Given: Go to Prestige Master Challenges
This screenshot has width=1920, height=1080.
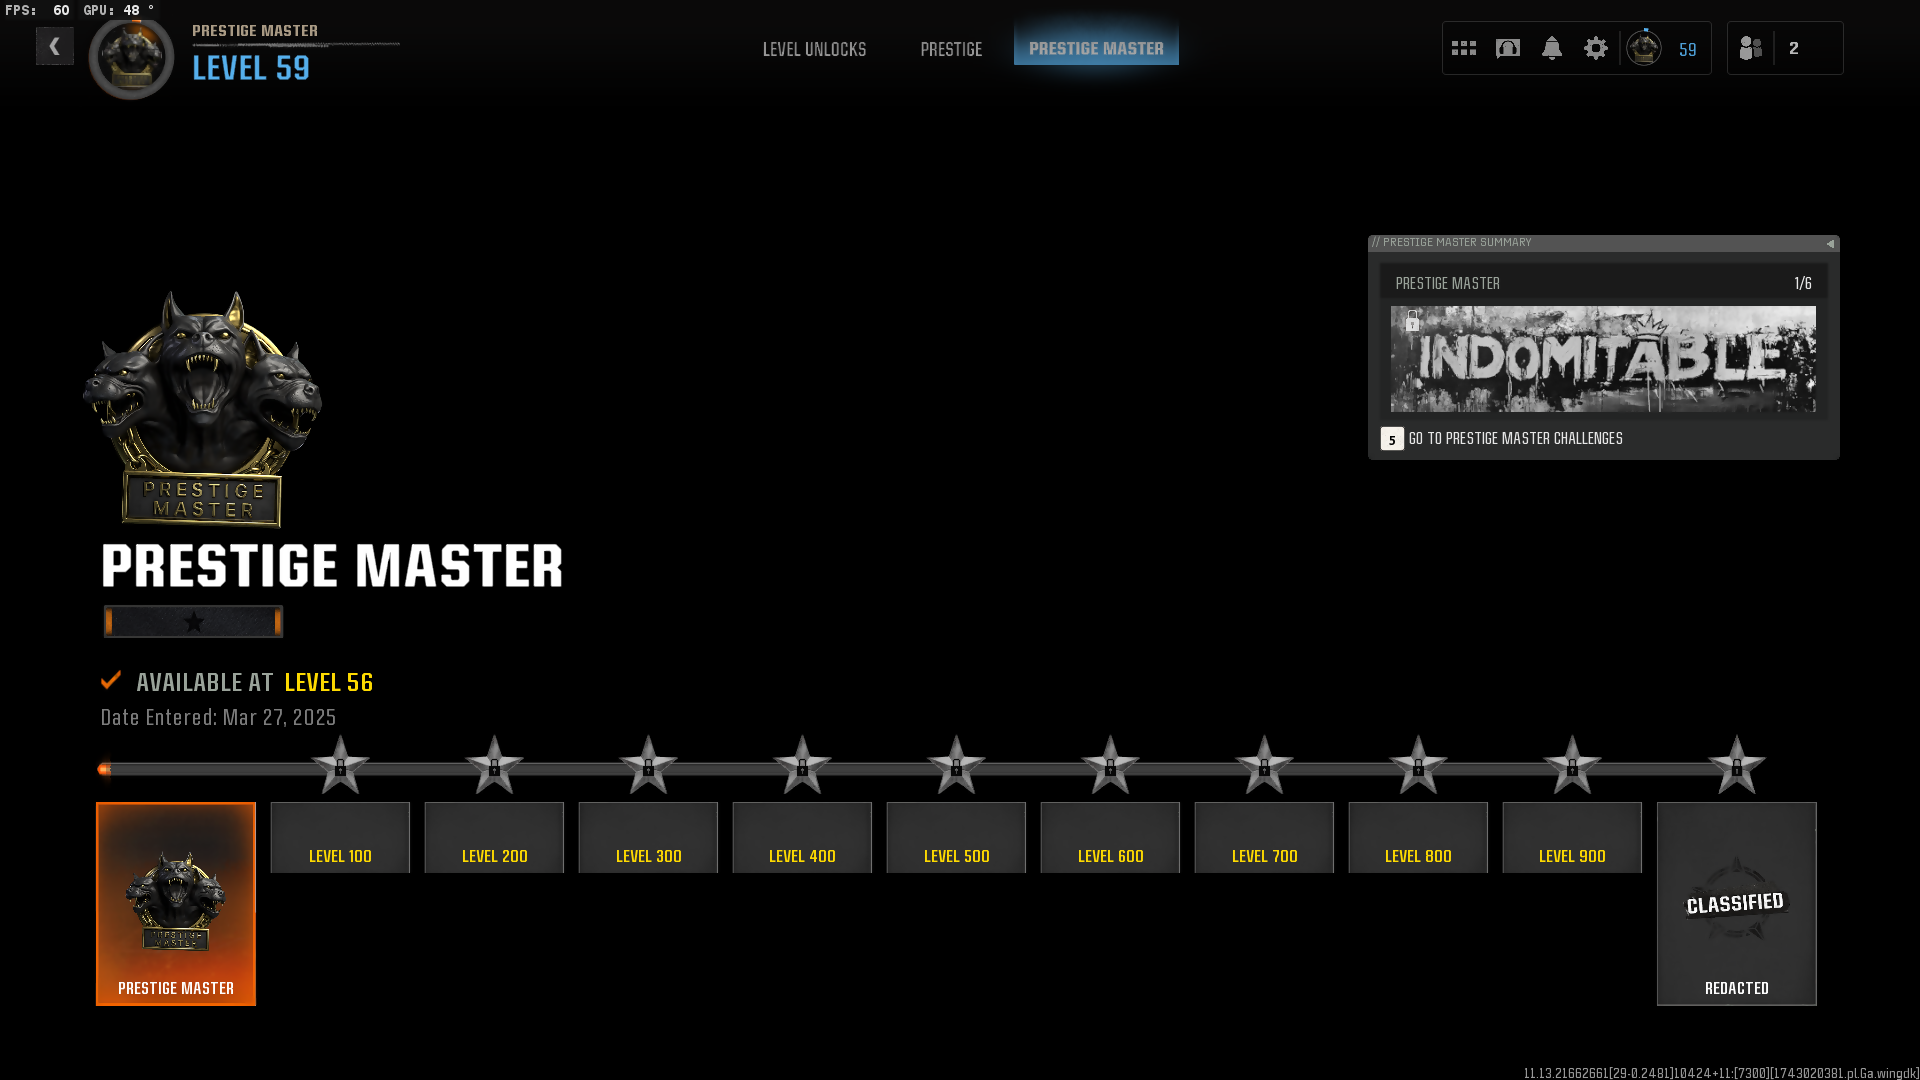Looking at the screenshot, I should [x=1514, y=439].
